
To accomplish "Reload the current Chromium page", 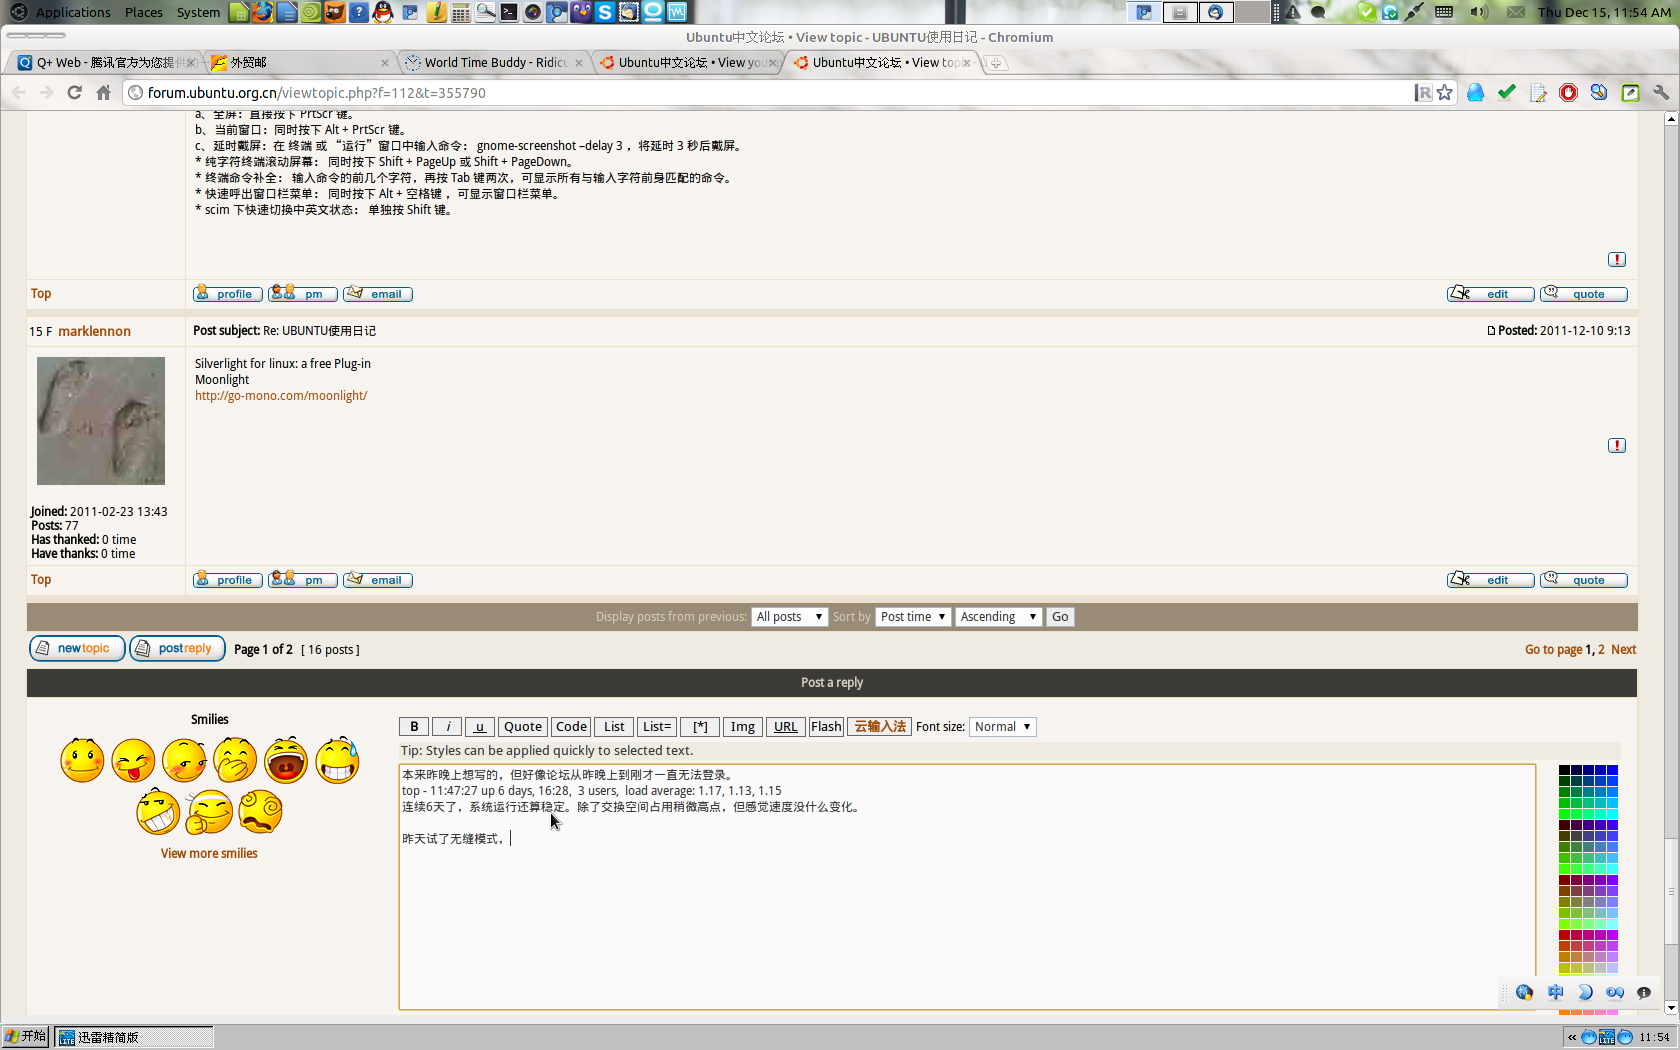I will click(x=74, y=92).
